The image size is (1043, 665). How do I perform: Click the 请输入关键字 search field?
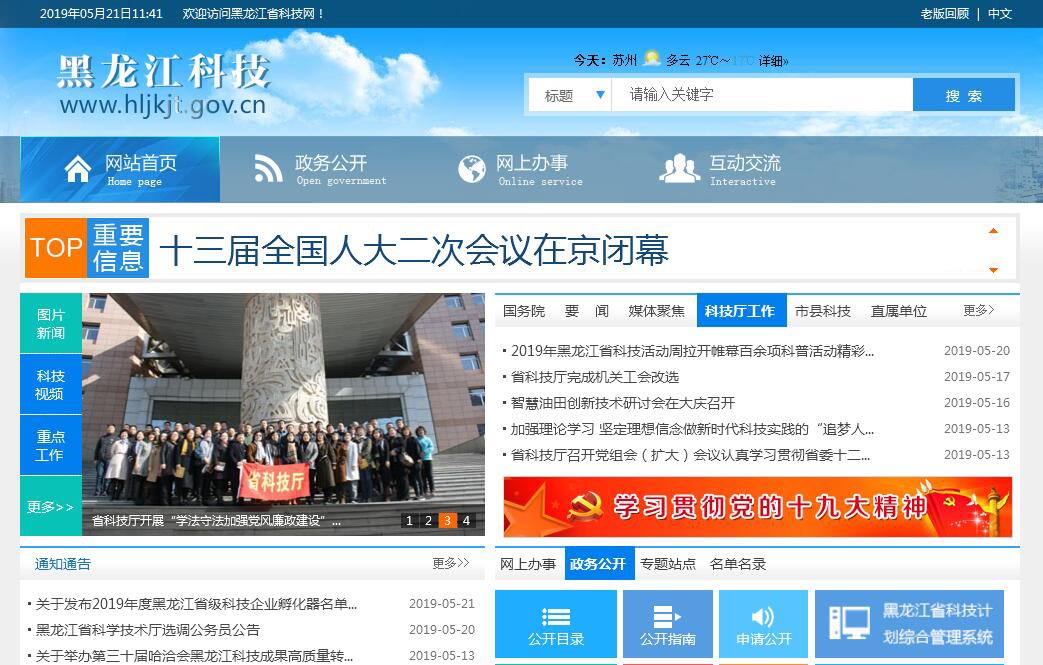point(760,95)
